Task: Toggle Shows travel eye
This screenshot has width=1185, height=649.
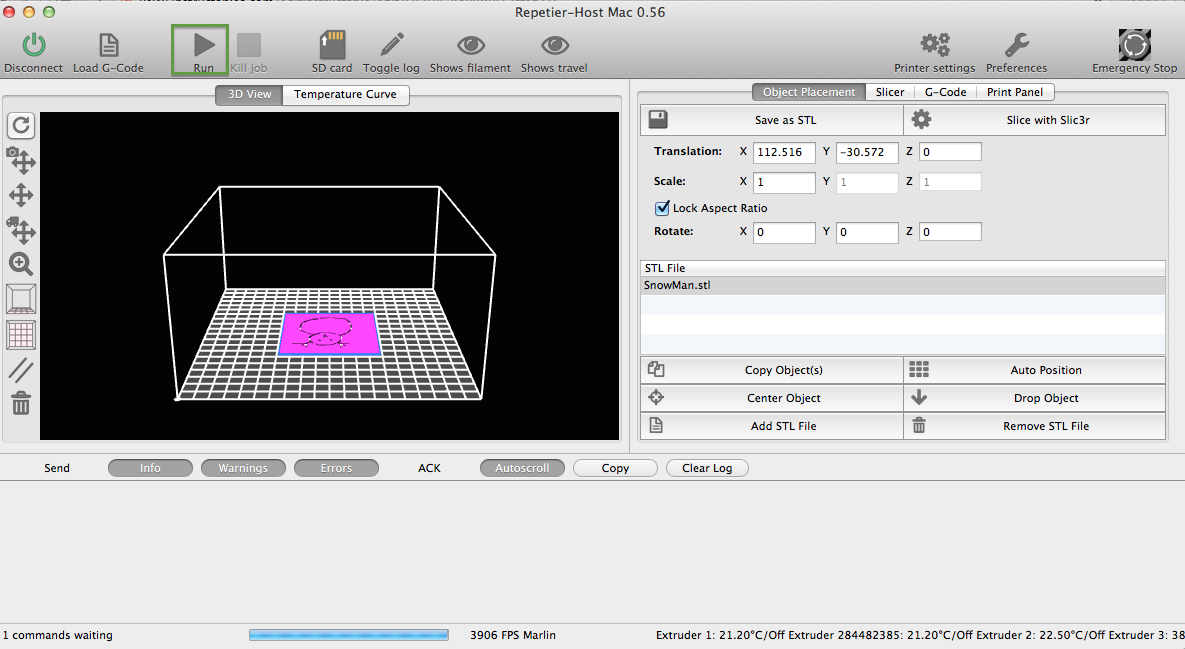Action: point(555,45)
